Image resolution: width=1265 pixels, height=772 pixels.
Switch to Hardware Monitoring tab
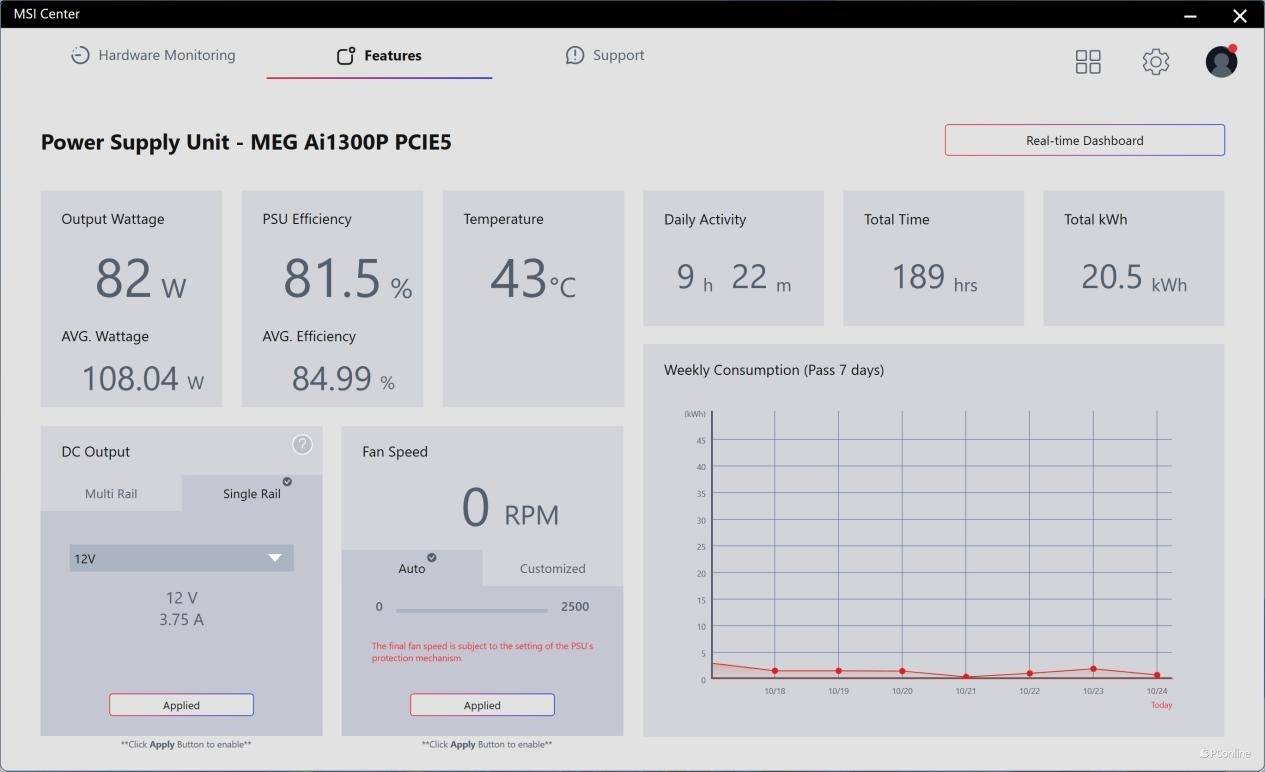point(166,56)
